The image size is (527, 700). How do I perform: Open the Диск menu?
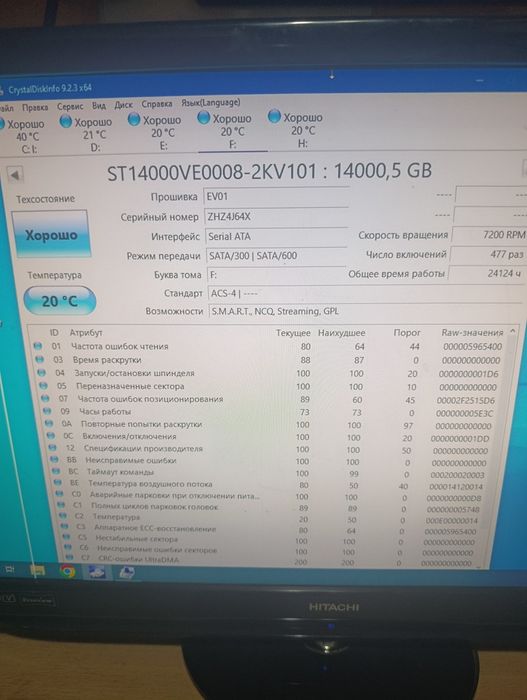point(123,105)
